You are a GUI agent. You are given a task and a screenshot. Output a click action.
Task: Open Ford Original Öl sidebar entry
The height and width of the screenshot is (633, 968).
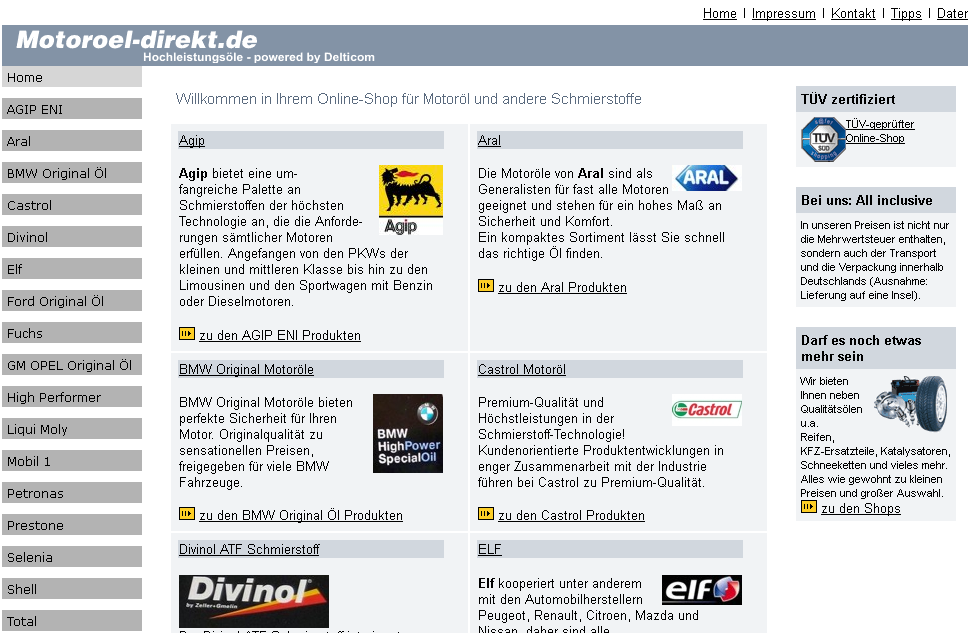(72, 301)
